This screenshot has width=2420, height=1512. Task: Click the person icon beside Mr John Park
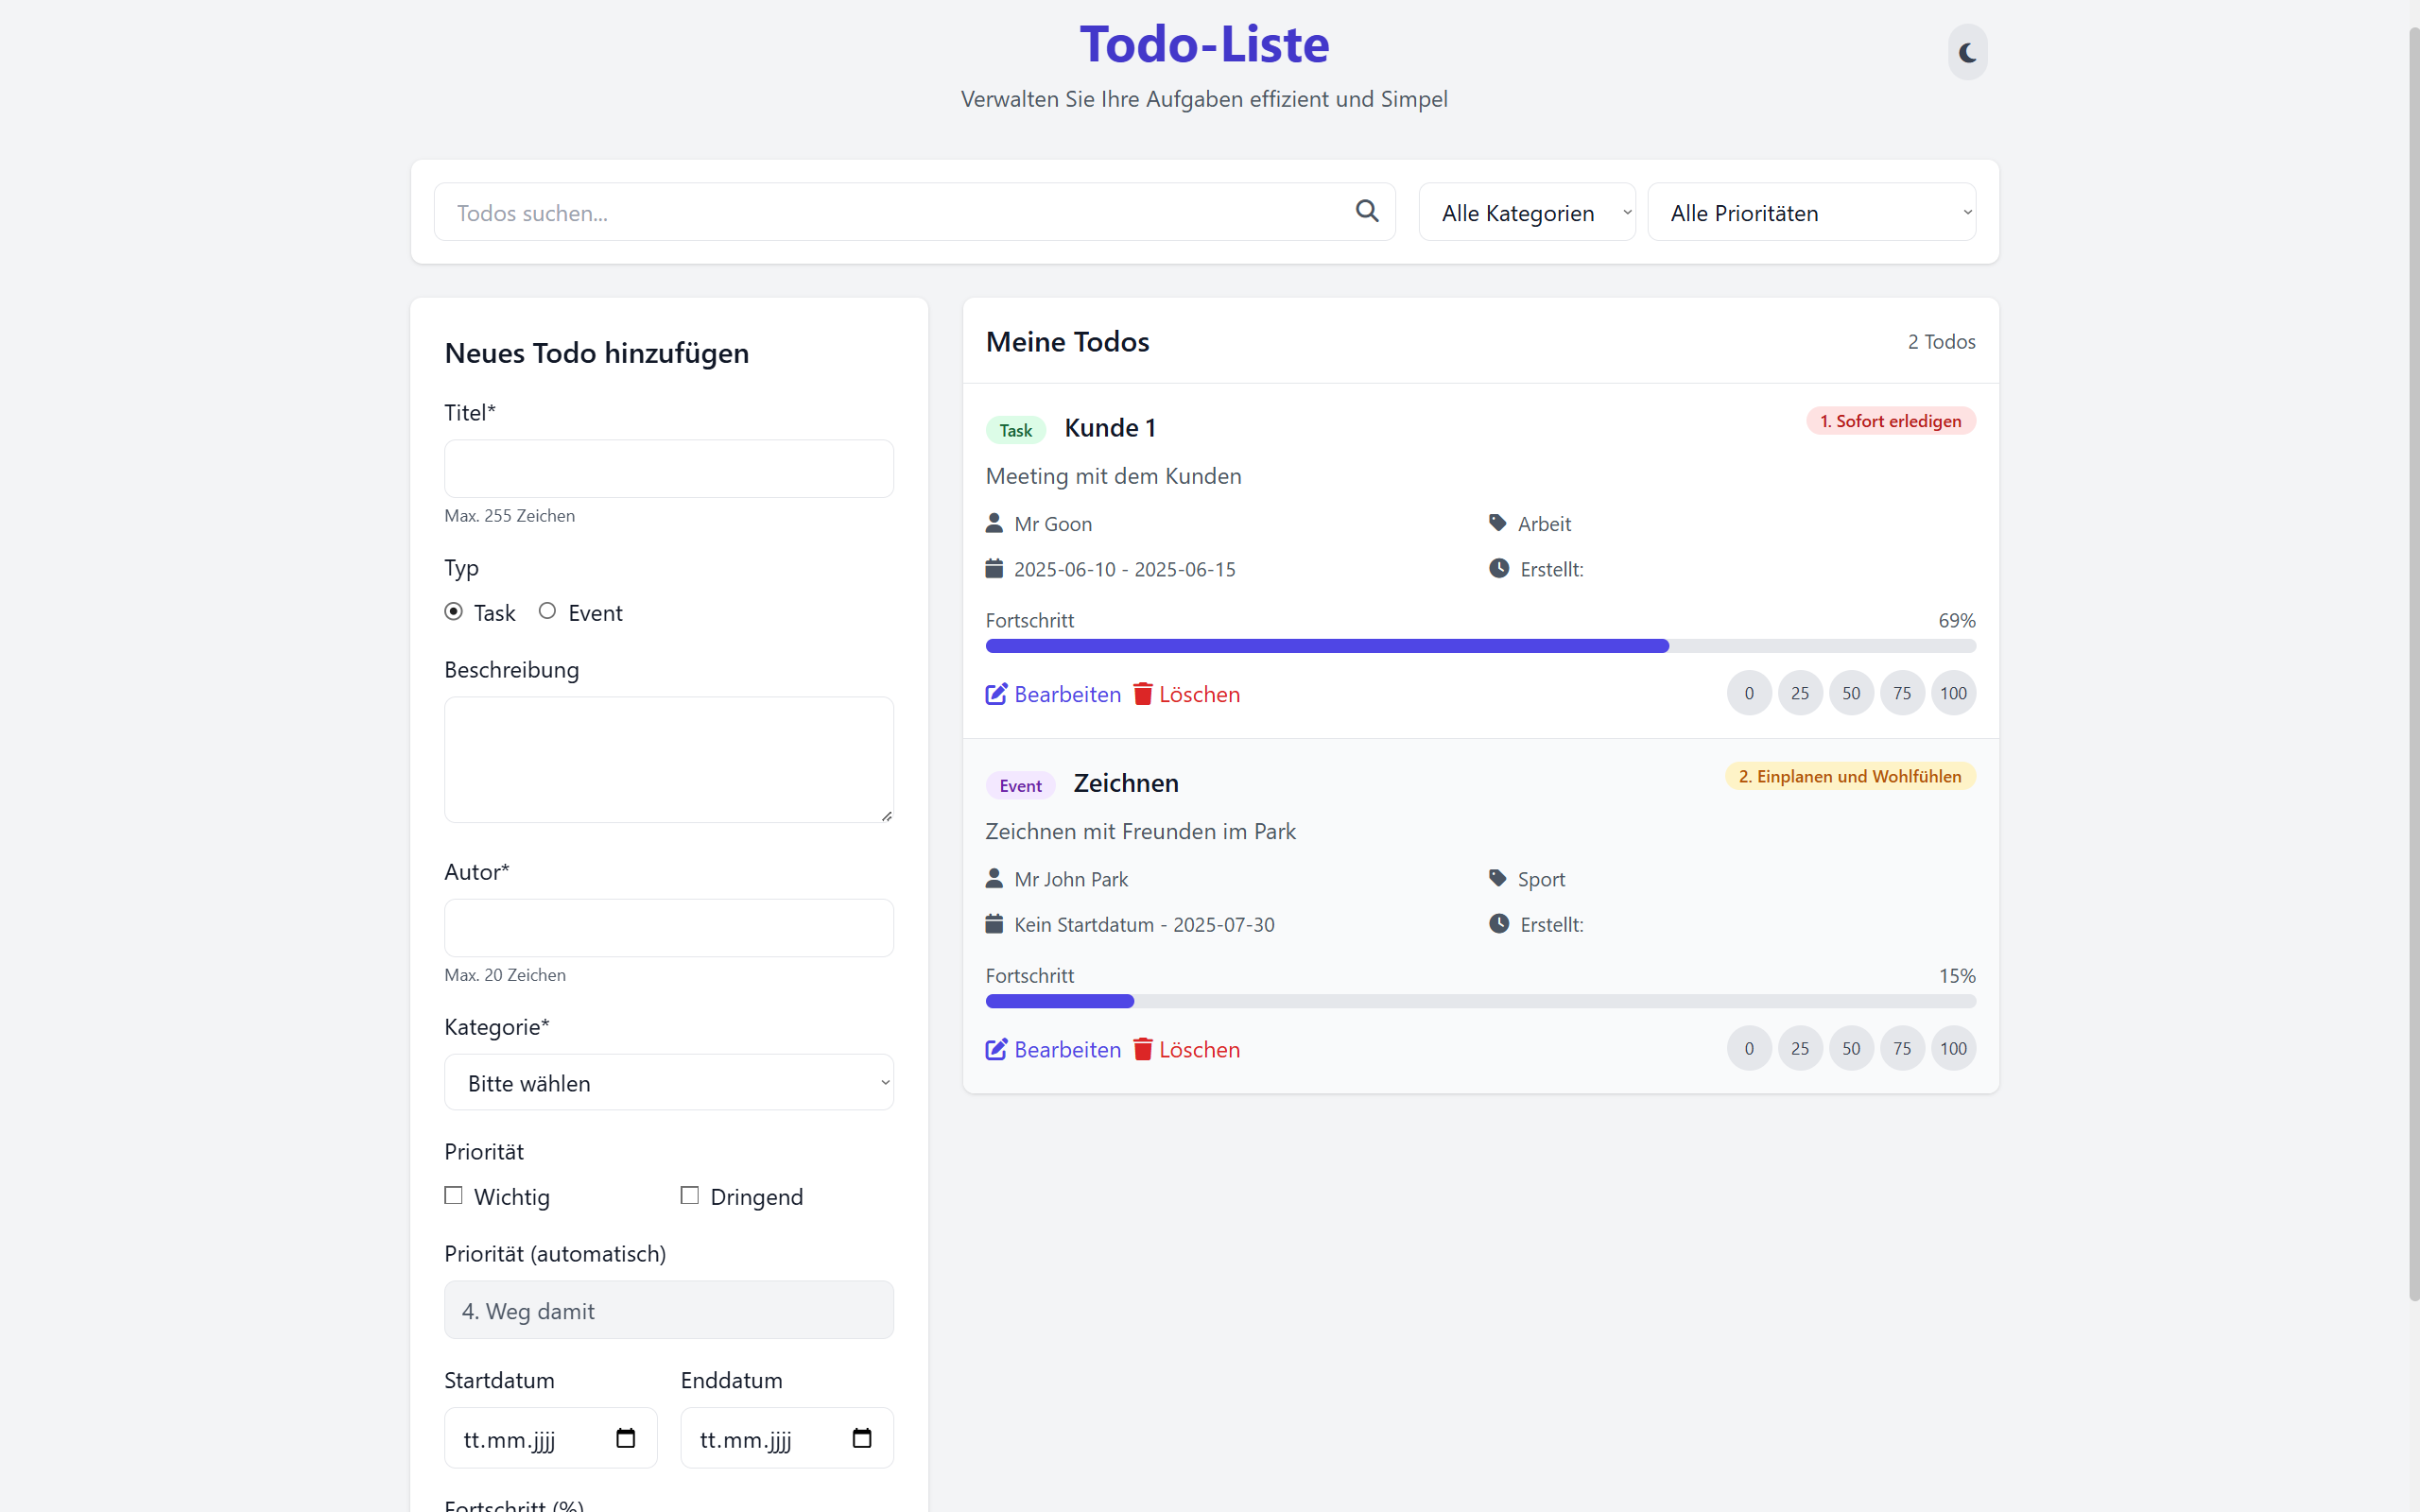[x=995, y=877]
